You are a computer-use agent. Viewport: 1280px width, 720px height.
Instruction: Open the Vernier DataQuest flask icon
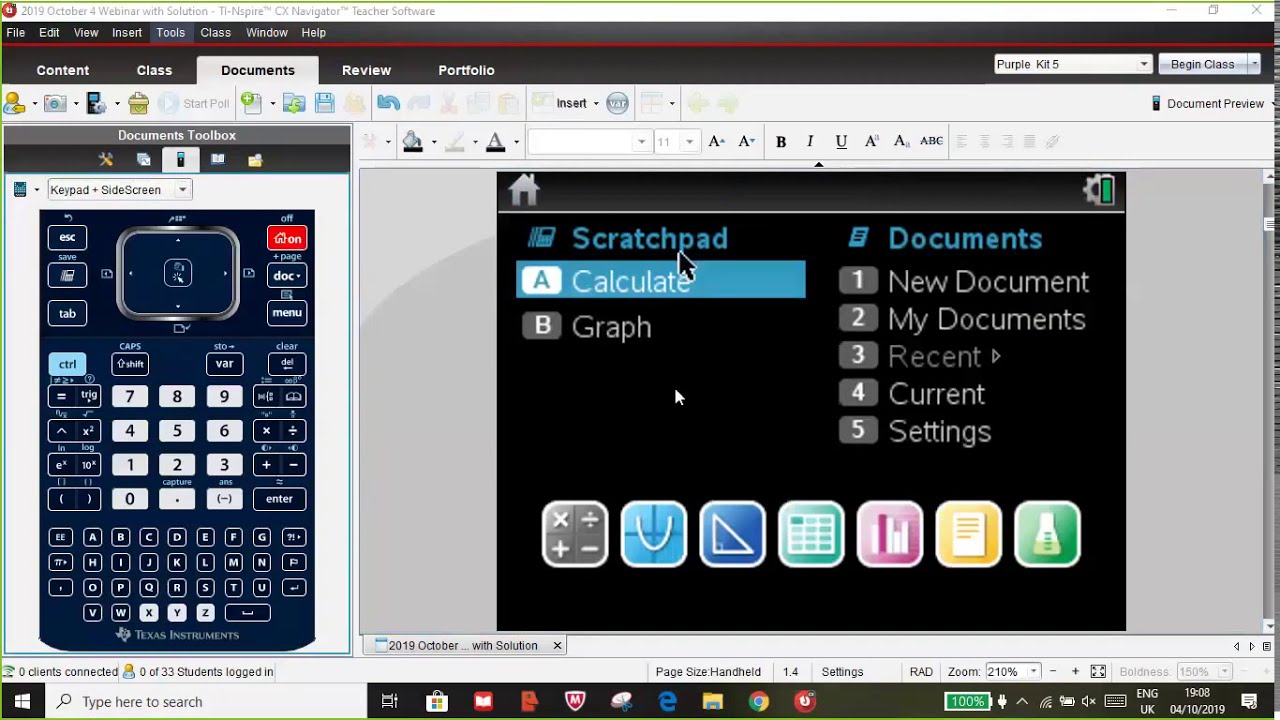(x=1047, y=534)
